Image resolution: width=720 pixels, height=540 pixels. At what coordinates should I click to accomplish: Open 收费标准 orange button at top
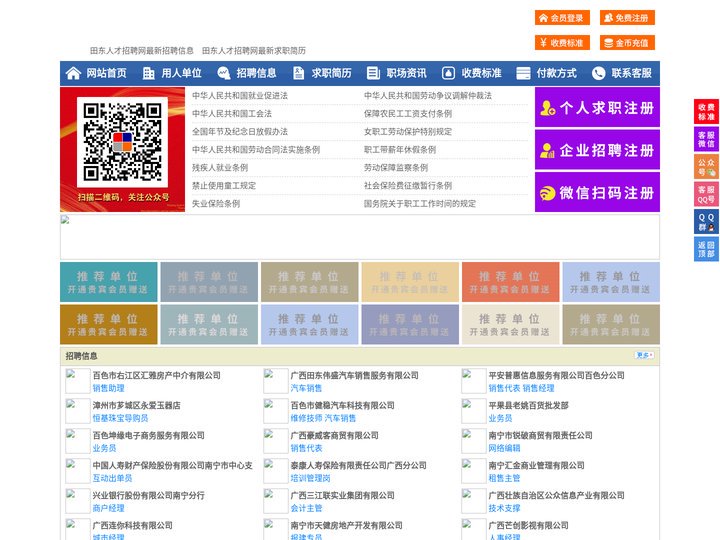[x=562, y=43]
